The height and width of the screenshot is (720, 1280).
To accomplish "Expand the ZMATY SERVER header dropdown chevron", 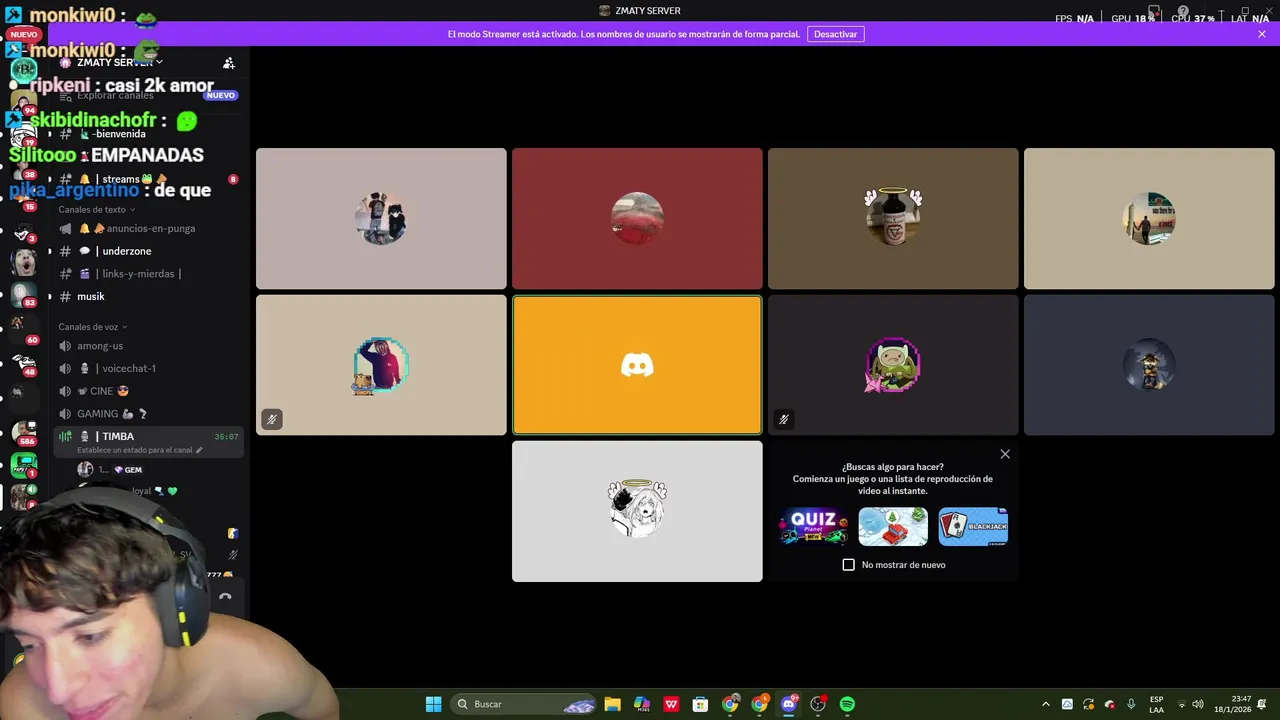I will click(159, 62).
